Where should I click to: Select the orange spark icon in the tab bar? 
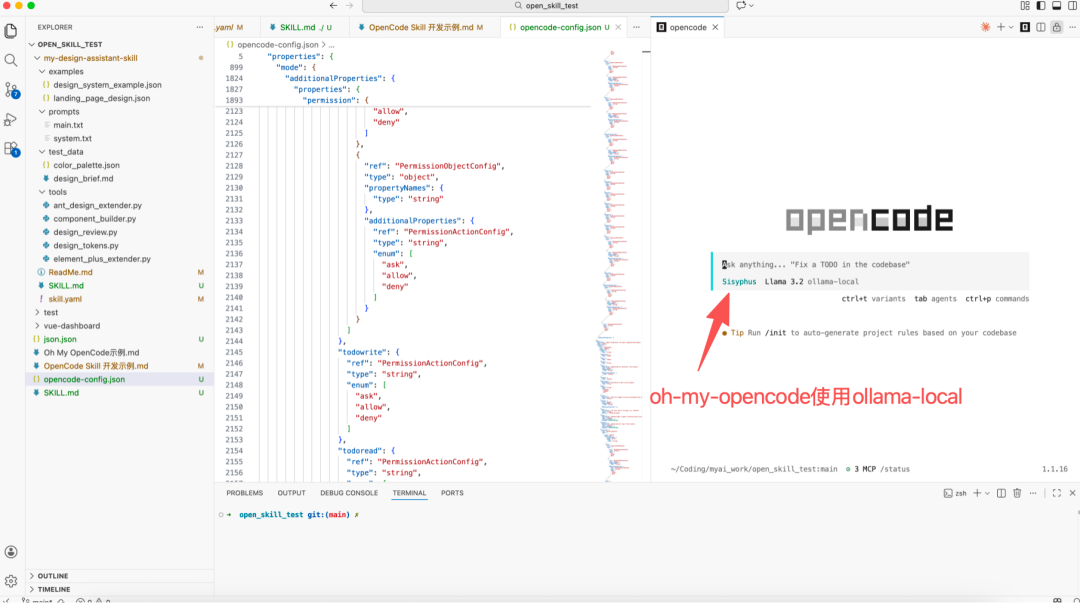(985, 27)
